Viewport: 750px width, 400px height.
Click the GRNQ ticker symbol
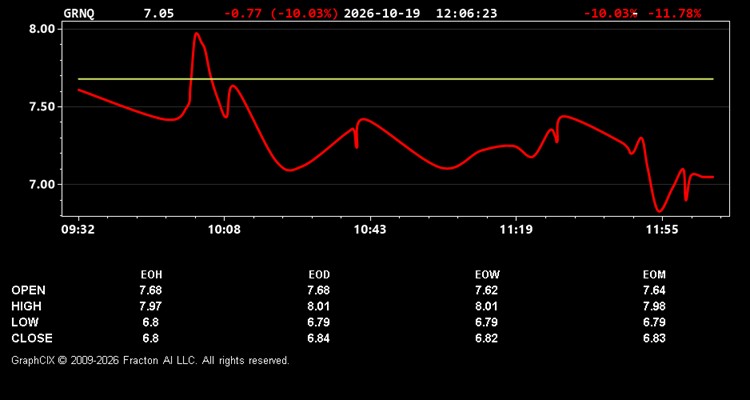pyautogui.click(x=79, y=13)
